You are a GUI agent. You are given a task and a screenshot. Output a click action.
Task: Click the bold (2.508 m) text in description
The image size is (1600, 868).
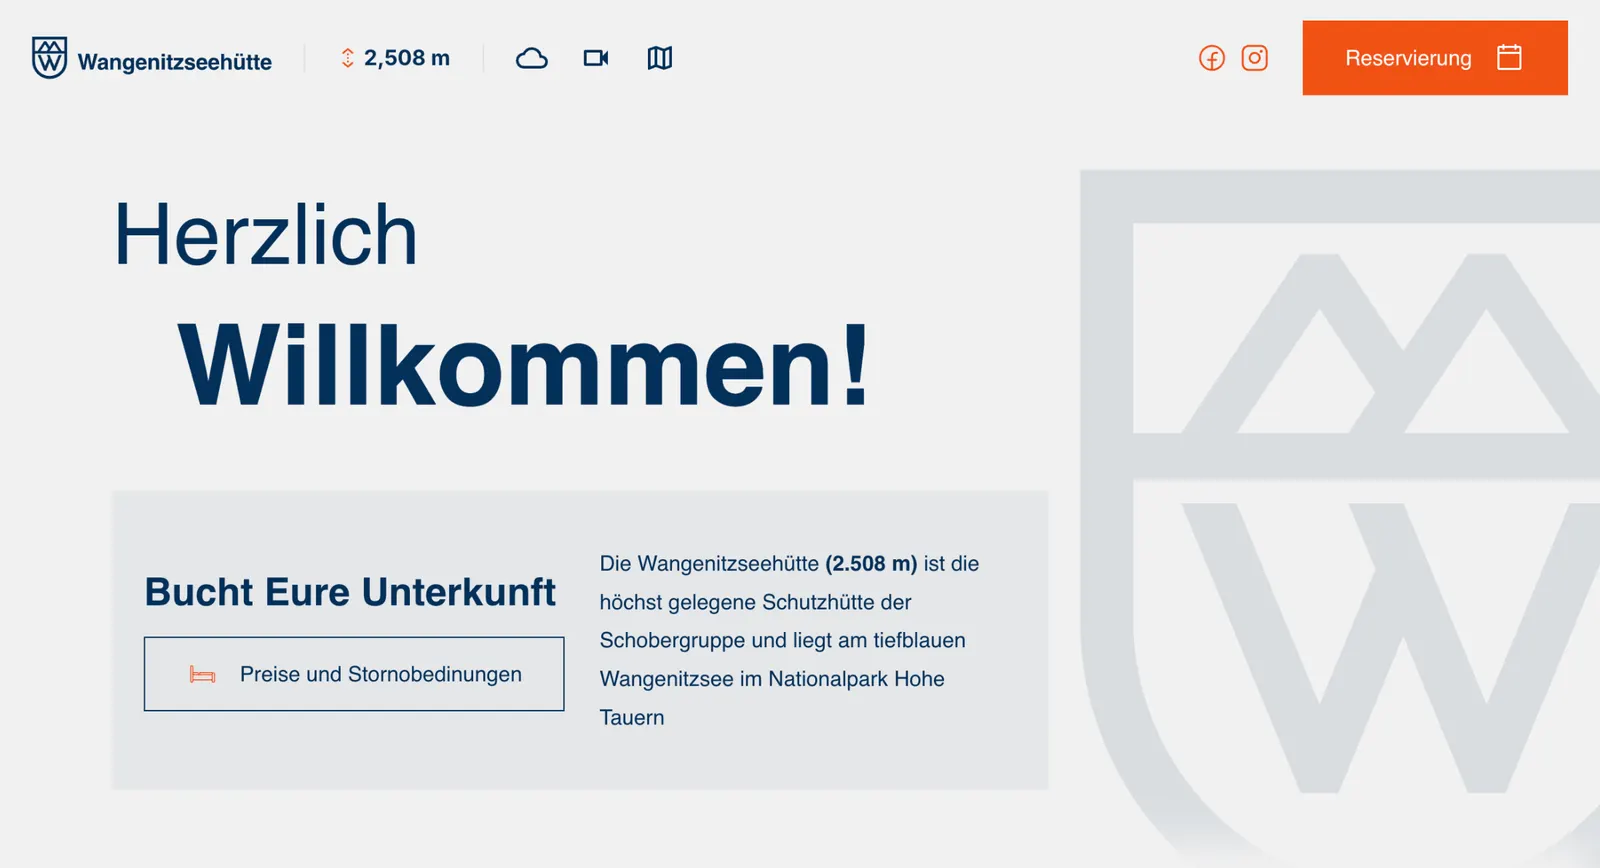click(871, 564)
